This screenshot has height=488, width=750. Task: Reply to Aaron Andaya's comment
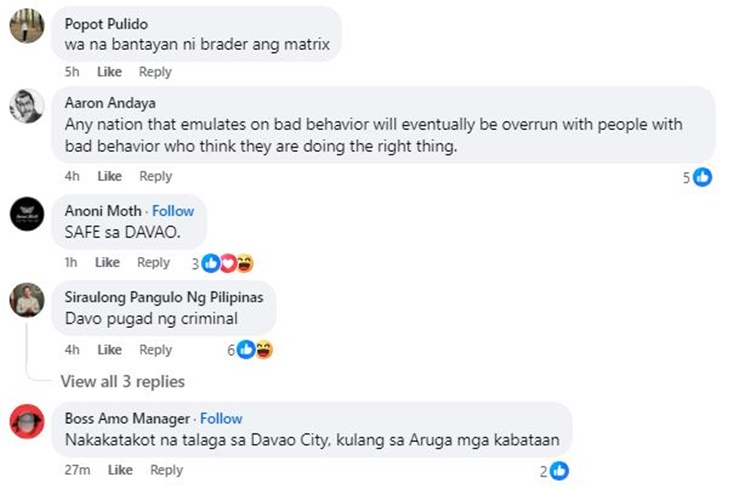click(155, 176)
